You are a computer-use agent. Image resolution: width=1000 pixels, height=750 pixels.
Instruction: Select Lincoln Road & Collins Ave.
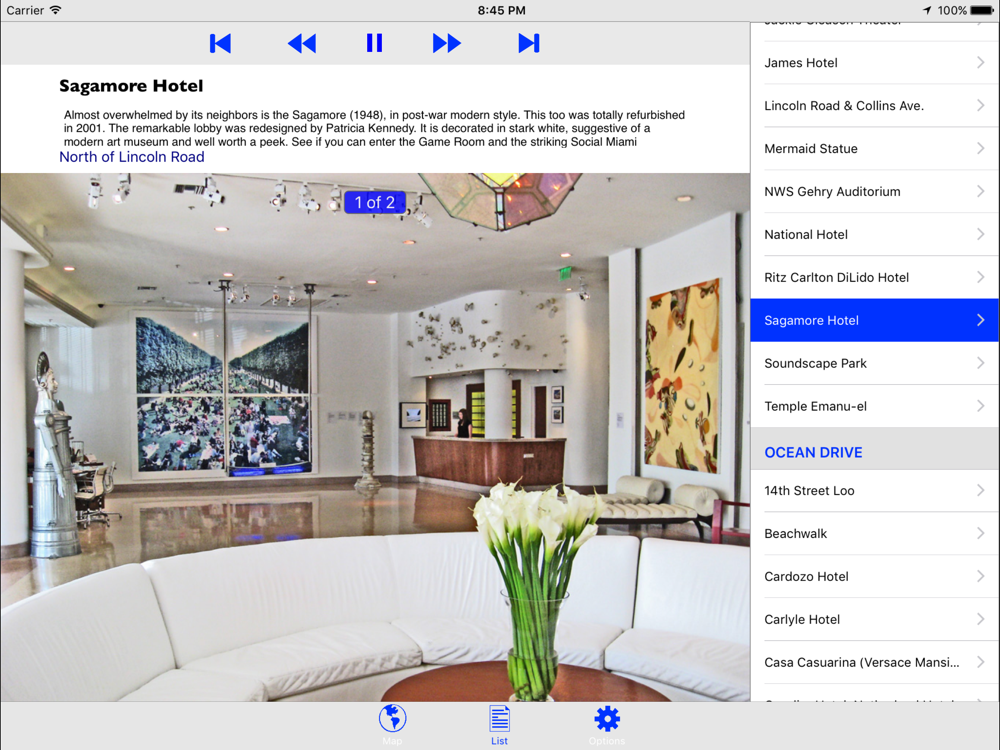[x=874, y=106]
